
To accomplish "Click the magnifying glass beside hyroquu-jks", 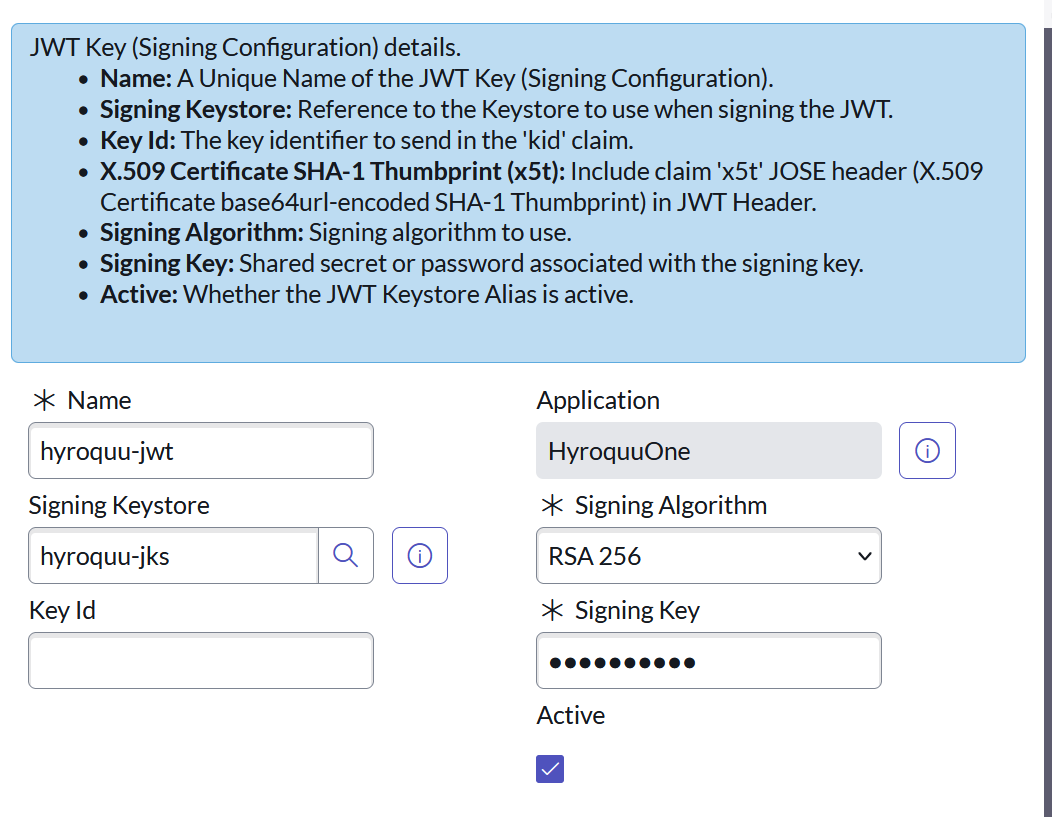I will pos(346,555).
